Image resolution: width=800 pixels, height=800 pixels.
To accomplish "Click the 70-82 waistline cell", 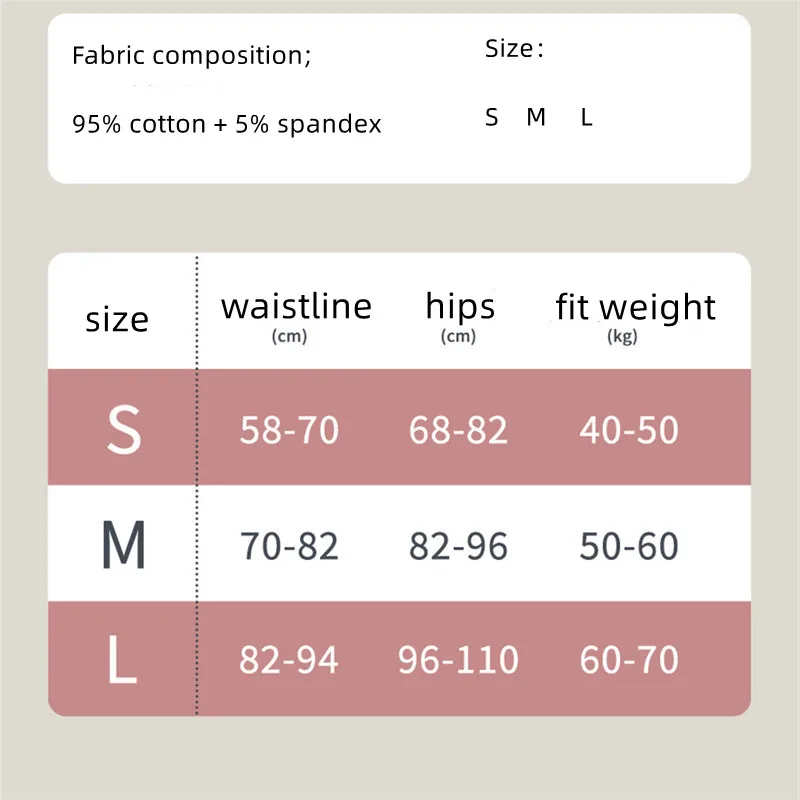I will tap(289, 546).
